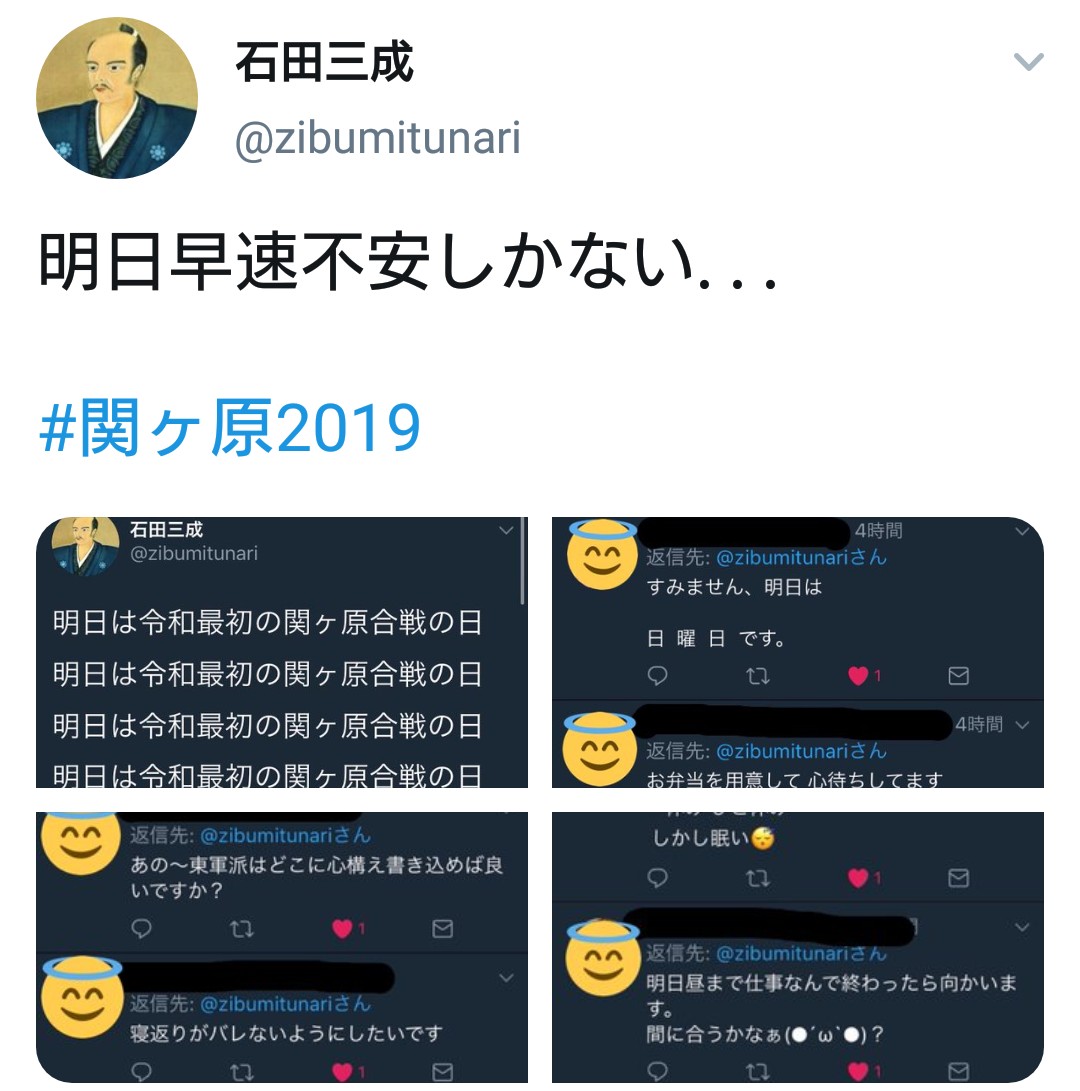The image size is (1080, 1091).
Task: Click the envelope icon under しかし眠い
Action: click(958, 878)
